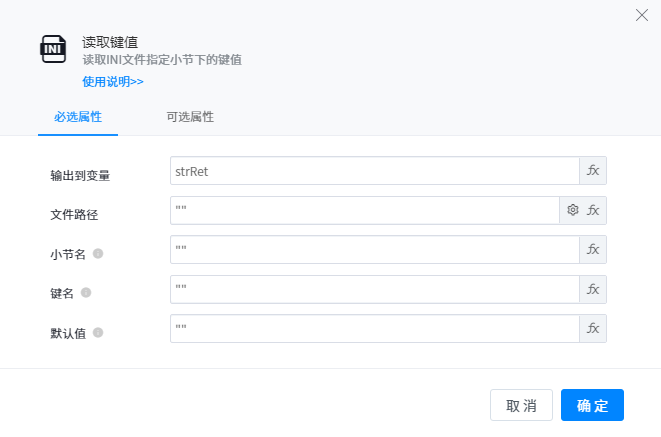The height and width of the screenshot is (437, 661).
Task: Select the 键名 input field
Action: click(374, 289)
